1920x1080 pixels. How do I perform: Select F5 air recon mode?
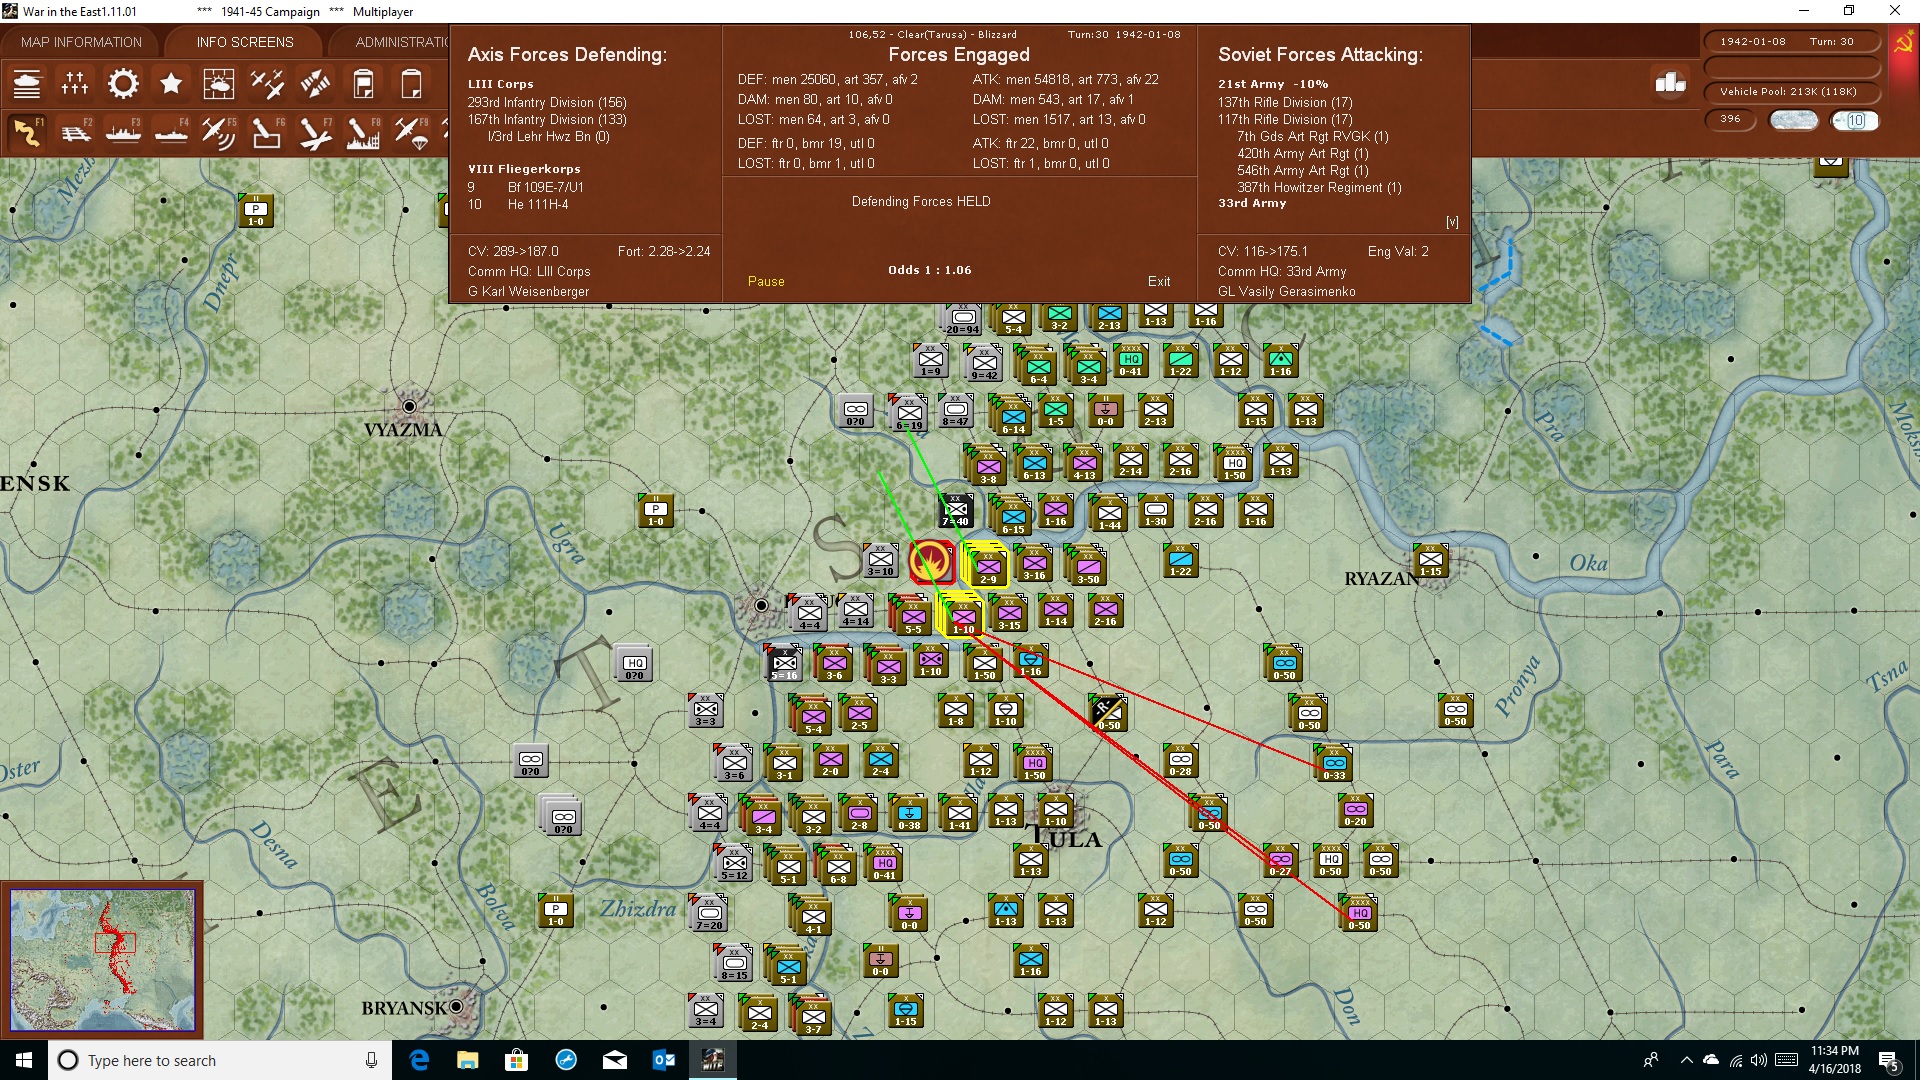click(x=219, y=132)
